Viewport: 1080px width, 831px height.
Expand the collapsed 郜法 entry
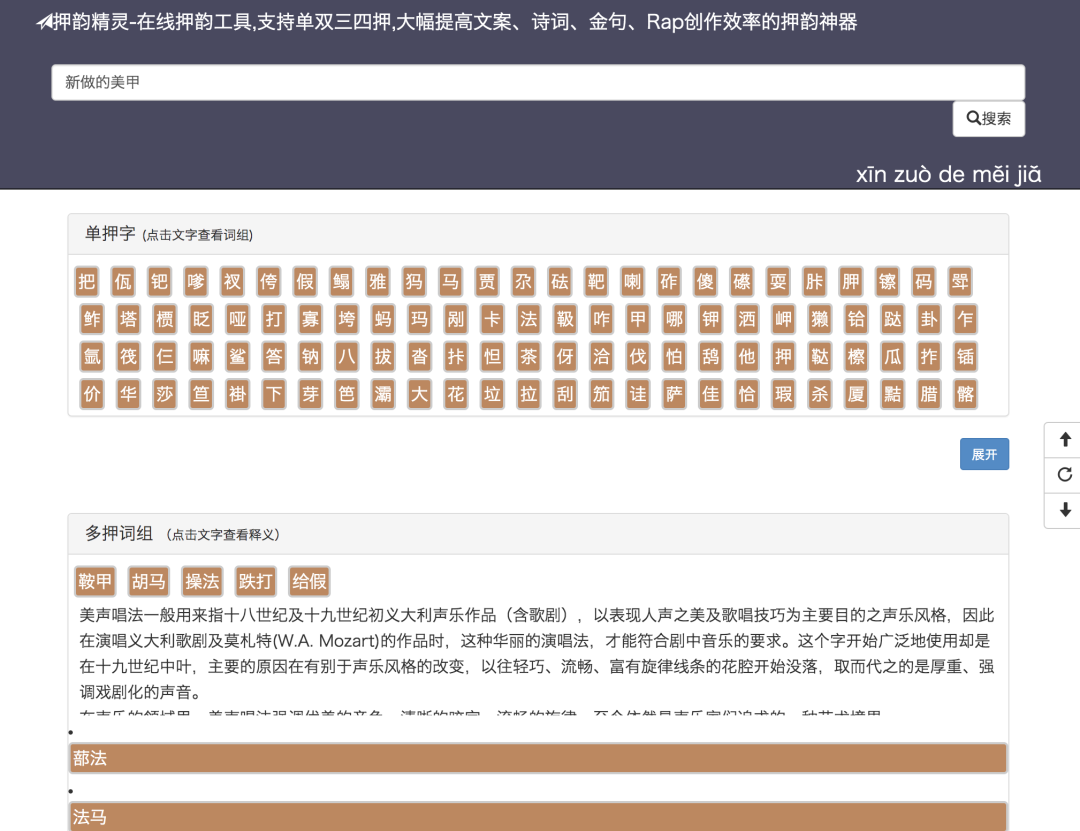click(539, 758)
